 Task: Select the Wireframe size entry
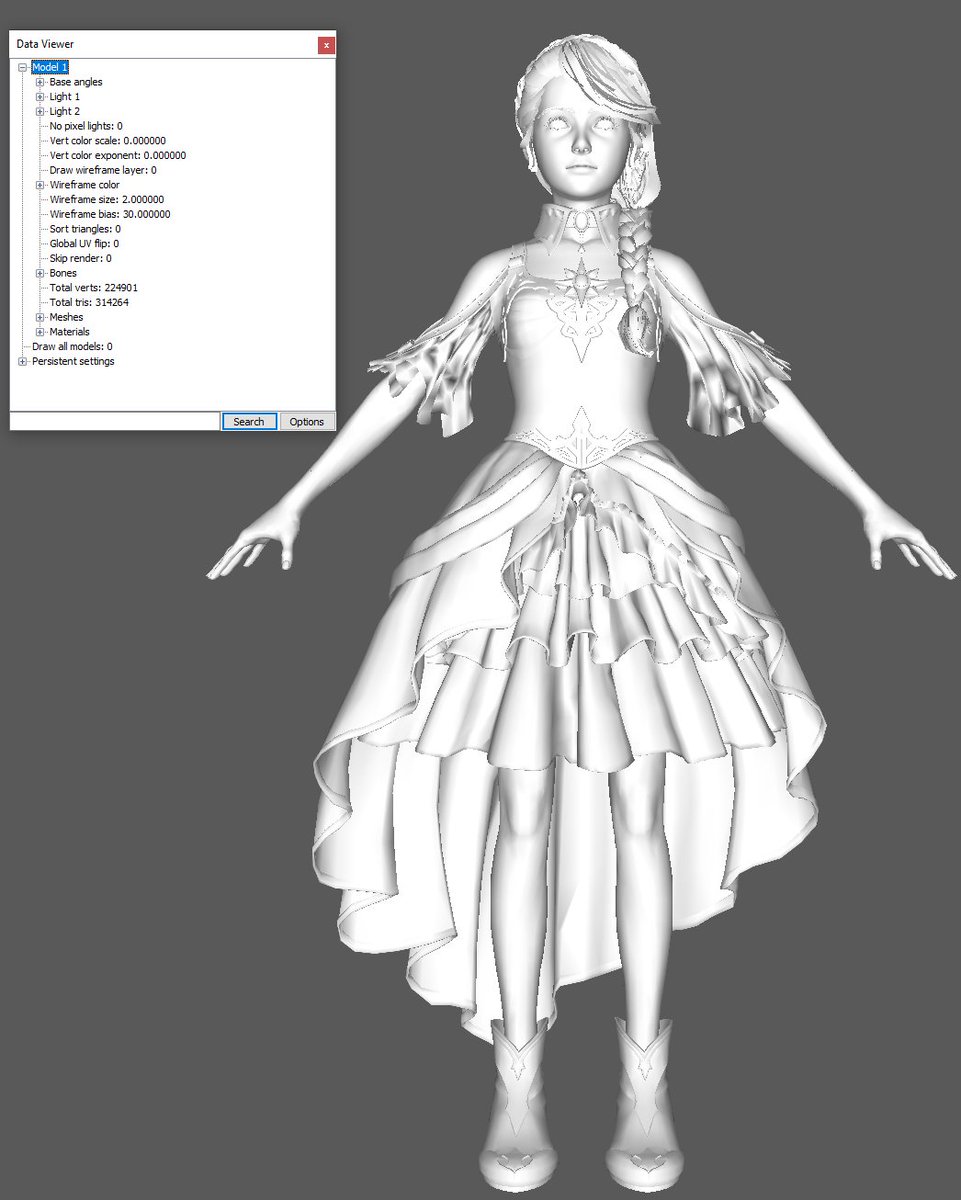coord(106,199)
